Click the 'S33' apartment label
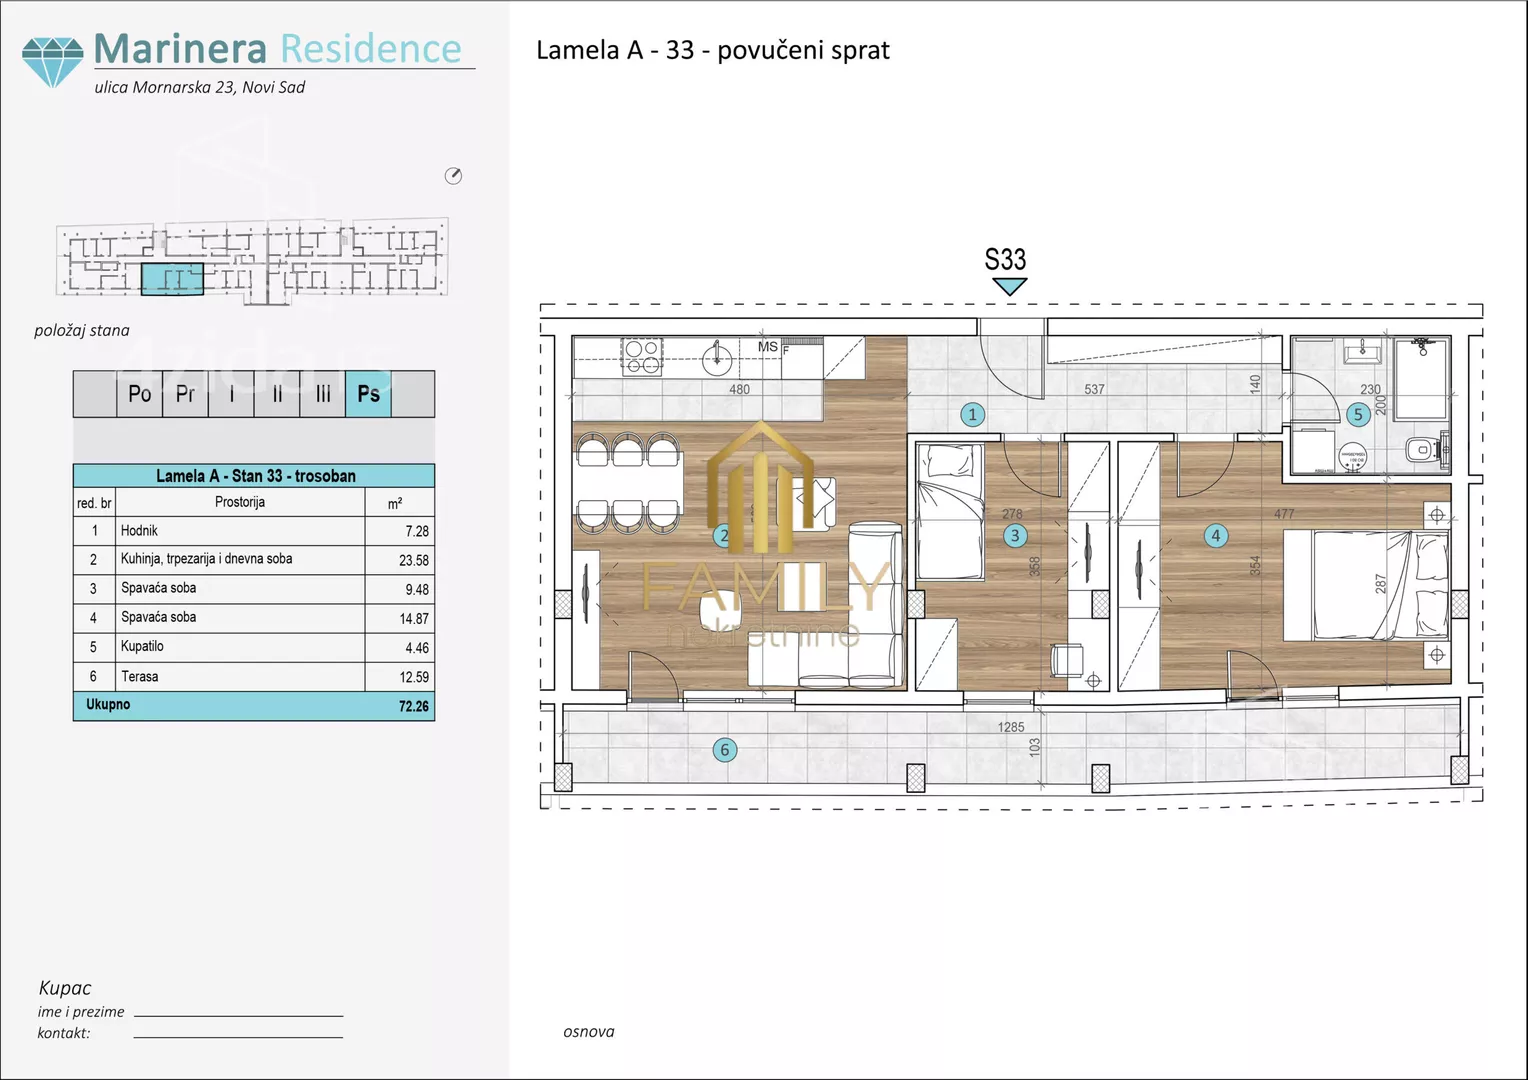Screen dimensions: 1528x1080 point(1005,260)
